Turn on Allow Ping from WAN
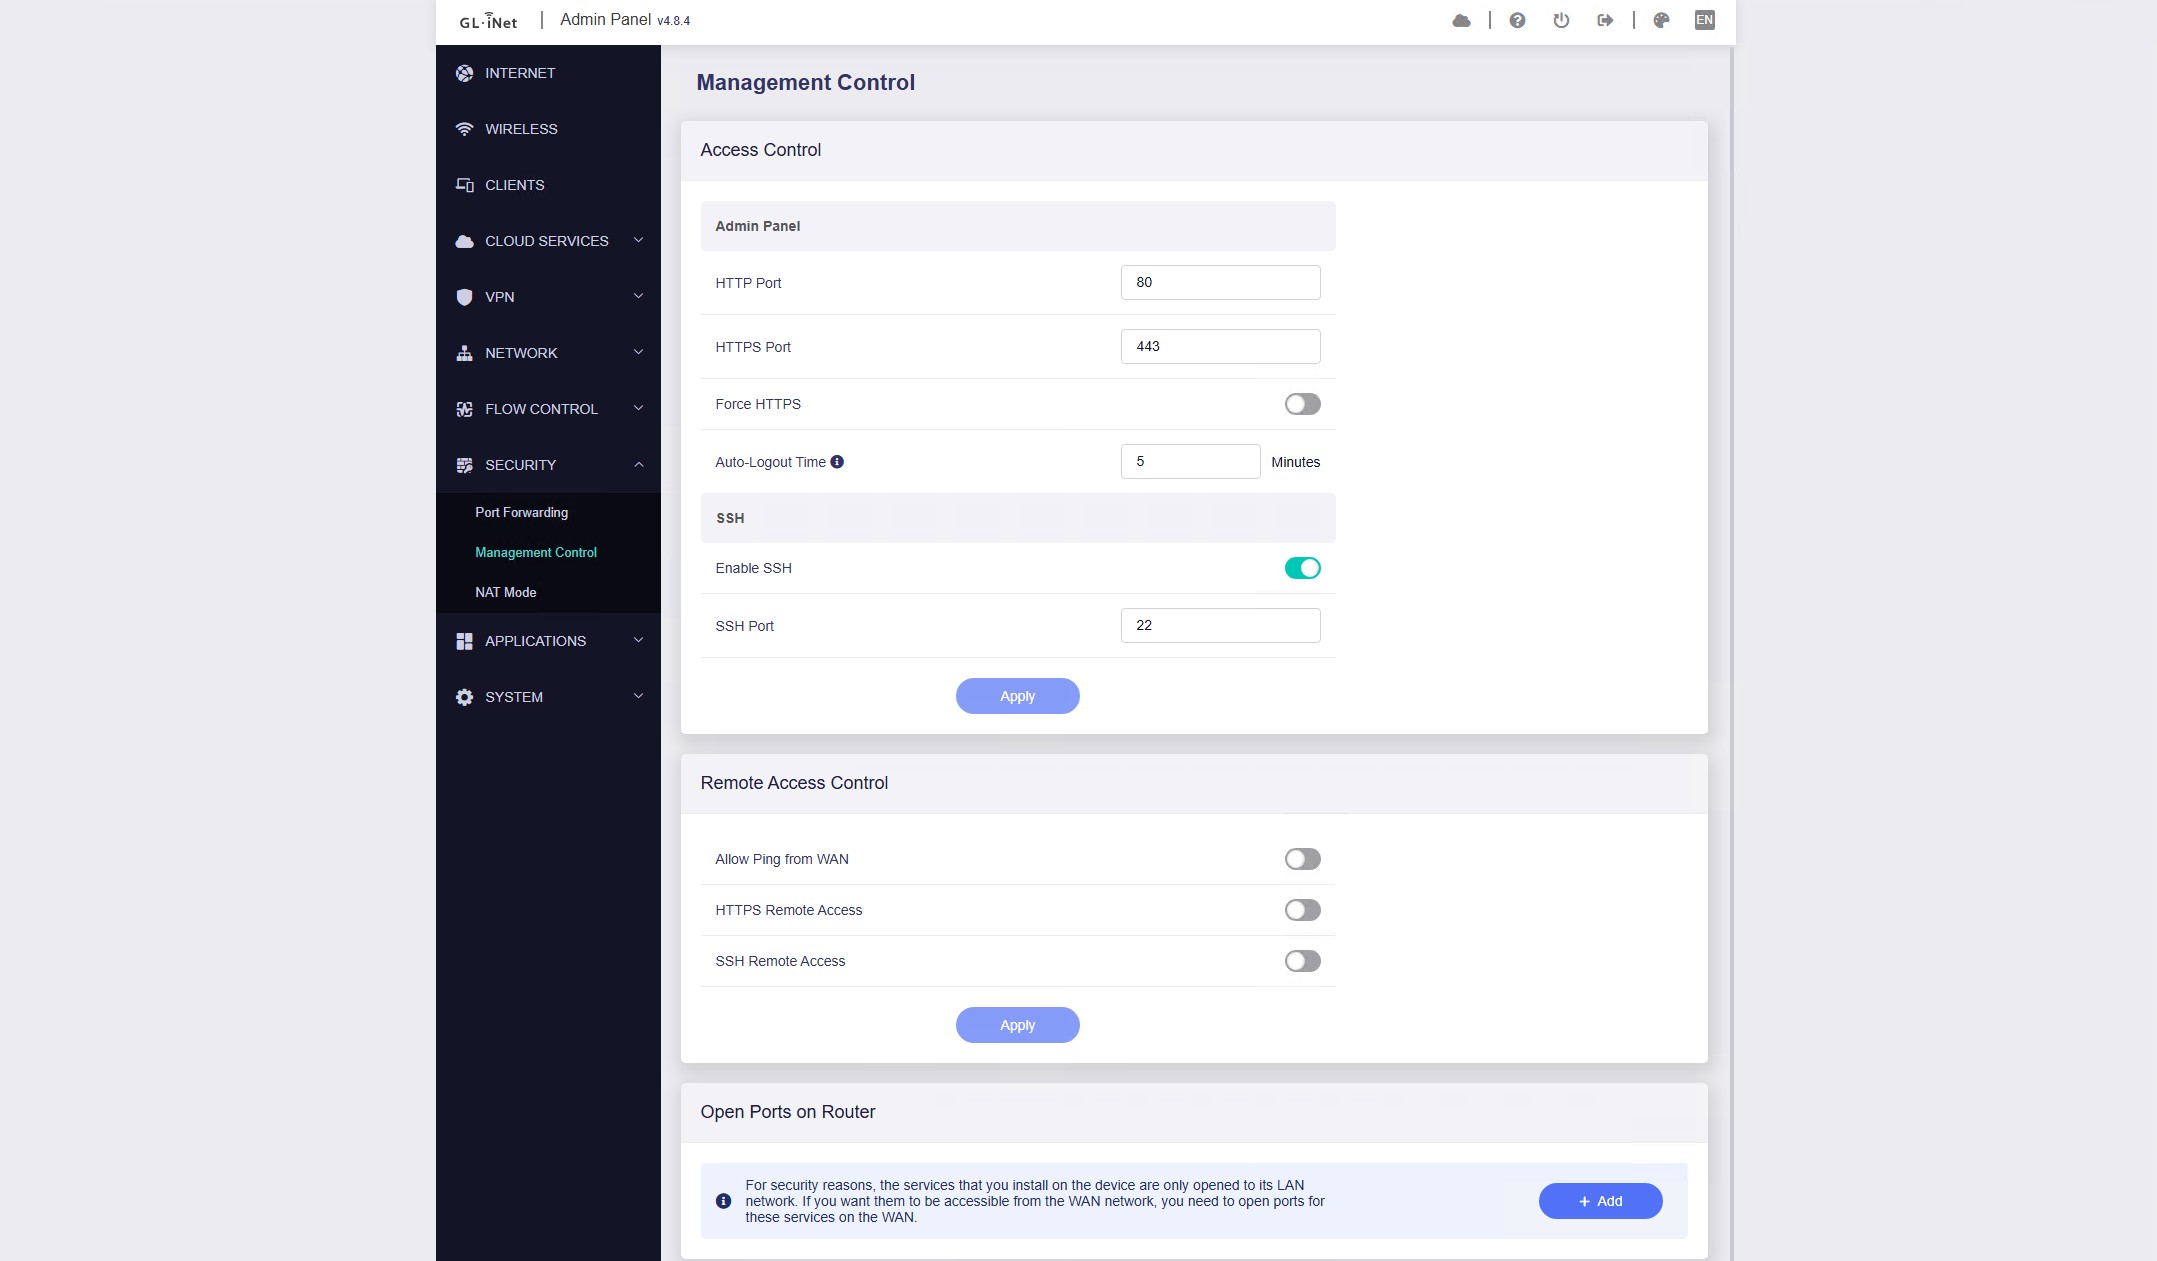Screen dimensions: 2157x1261 pyautogui.click(x=1302, y=859)
